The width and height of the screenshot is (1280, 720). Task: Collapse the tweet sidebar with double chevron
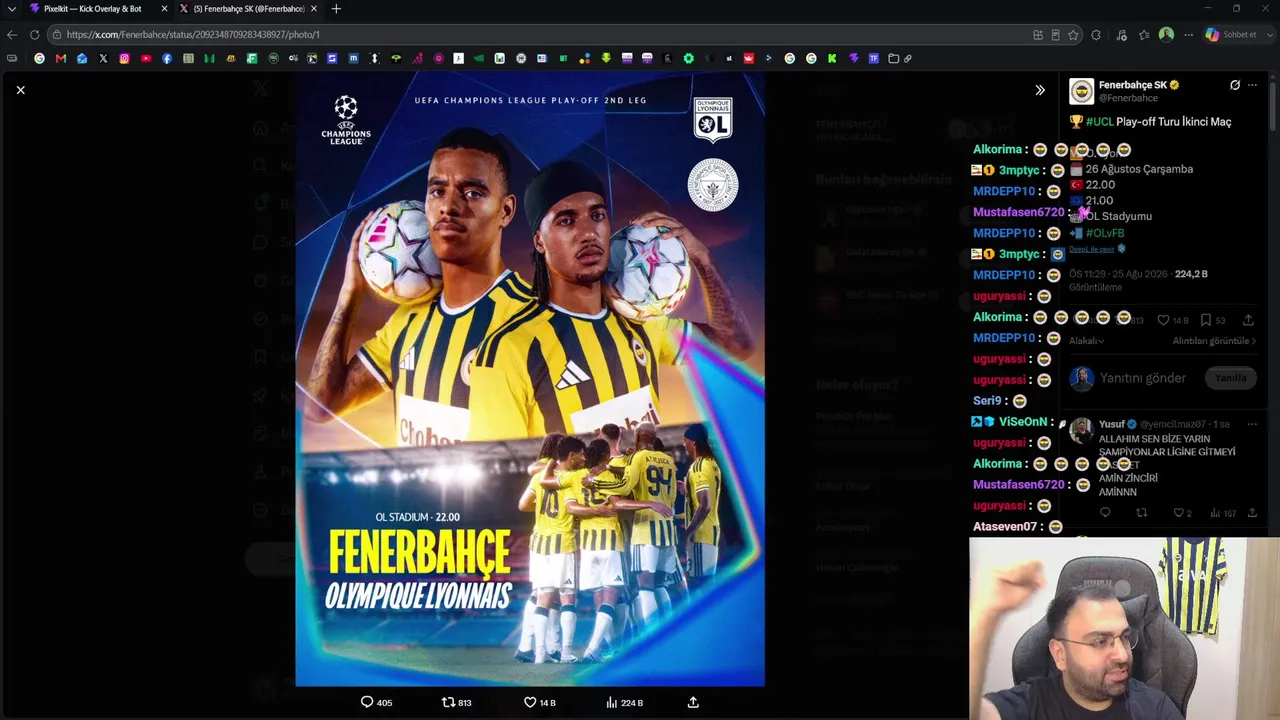pyautogui.click(x=1040, y=90)
